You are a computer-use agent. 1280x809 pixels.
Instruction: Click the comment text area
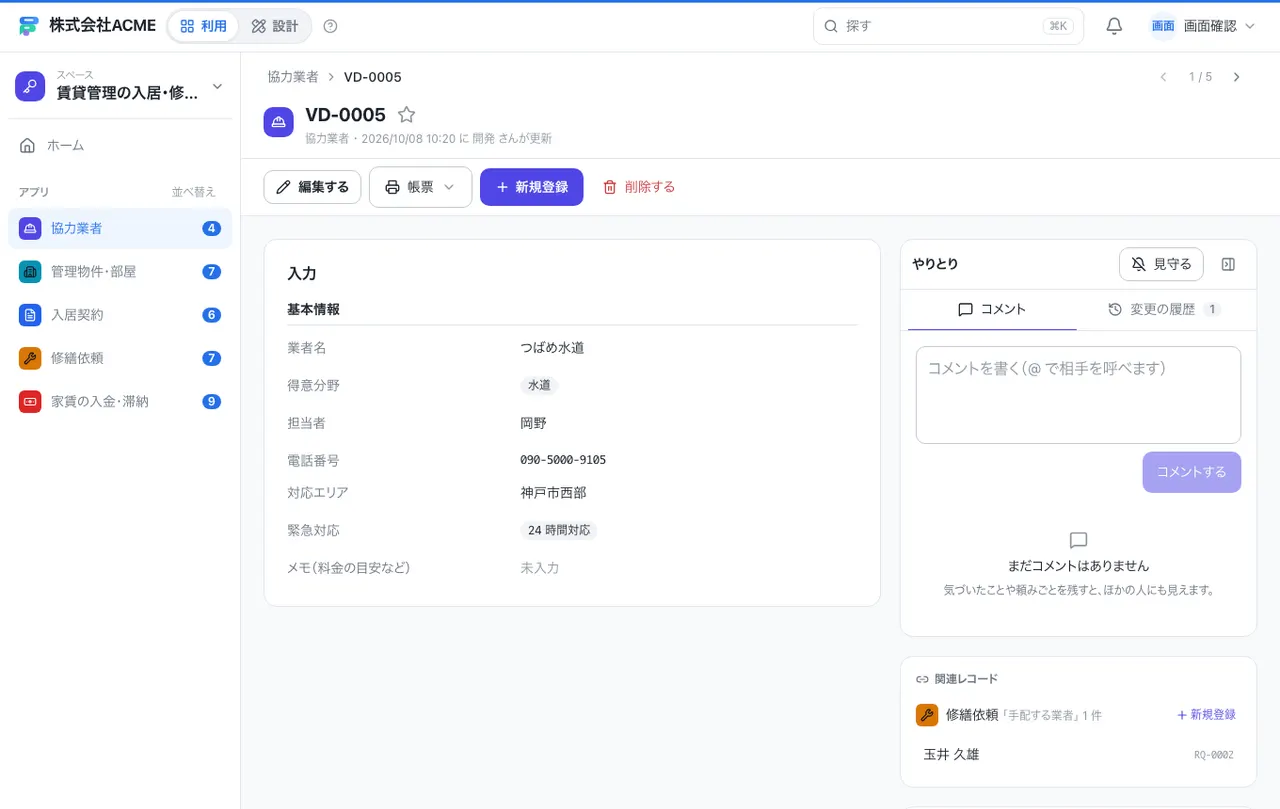click(1078, 395)
